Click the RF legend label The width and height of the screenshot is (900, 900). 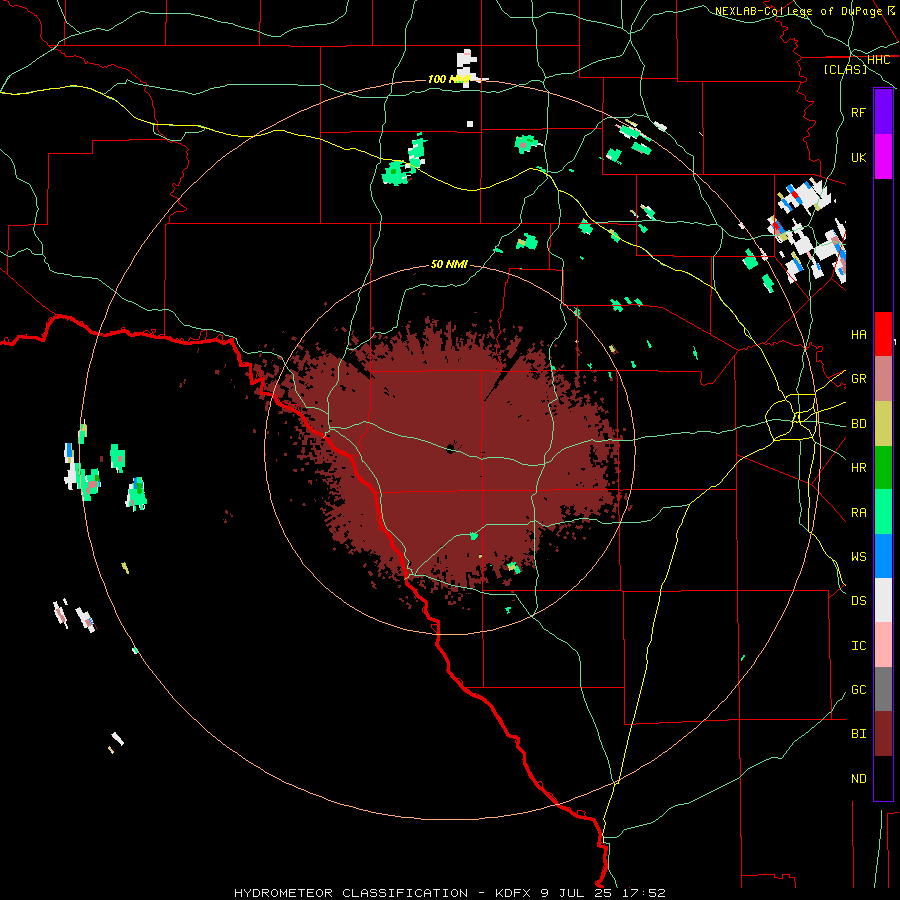coord(858,112)
